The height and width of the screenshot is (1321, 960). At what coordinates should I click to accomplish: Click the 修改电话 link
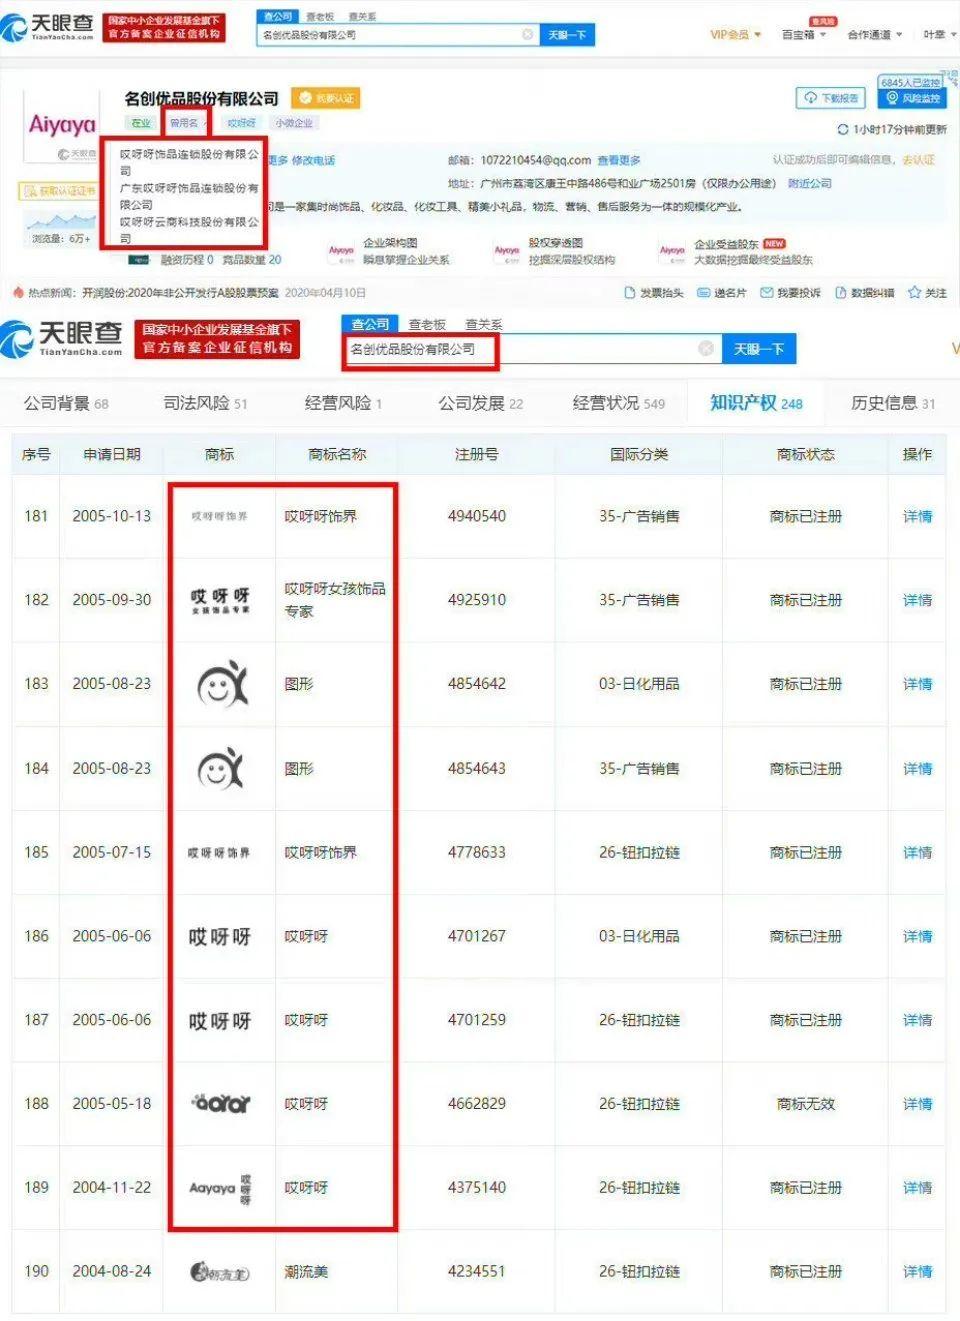point(314,160)
